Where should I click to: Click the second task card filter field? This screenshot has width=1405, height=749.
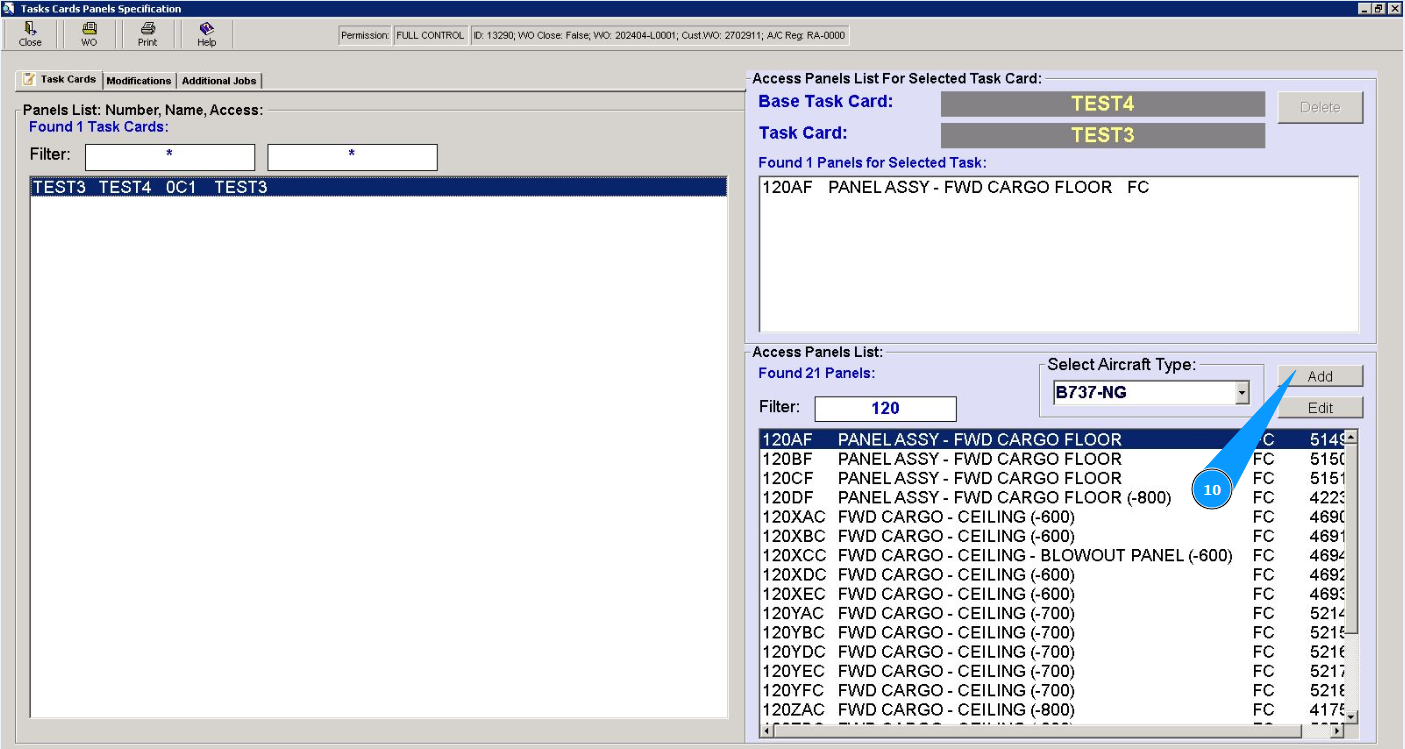tap(352, 157)
